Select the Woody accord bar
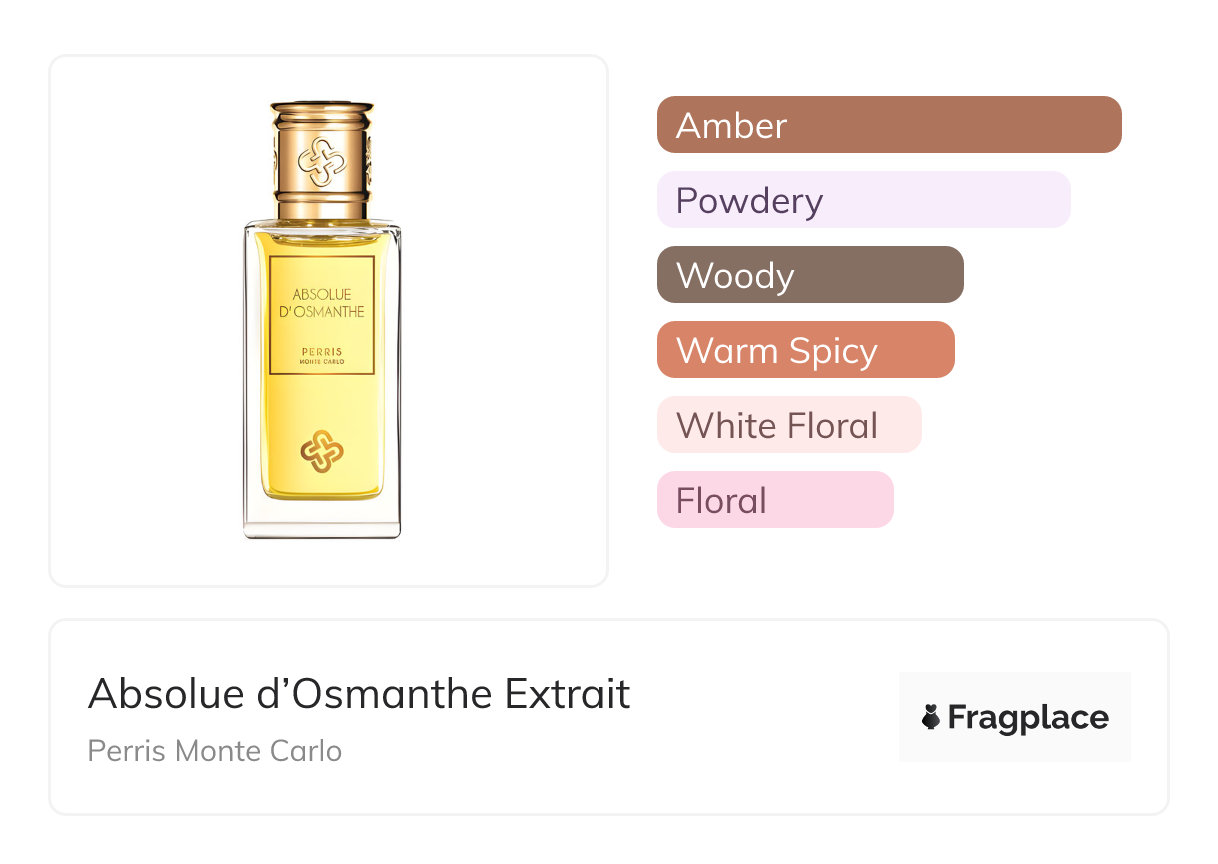 pyautogui.click(x=810, y=275)
